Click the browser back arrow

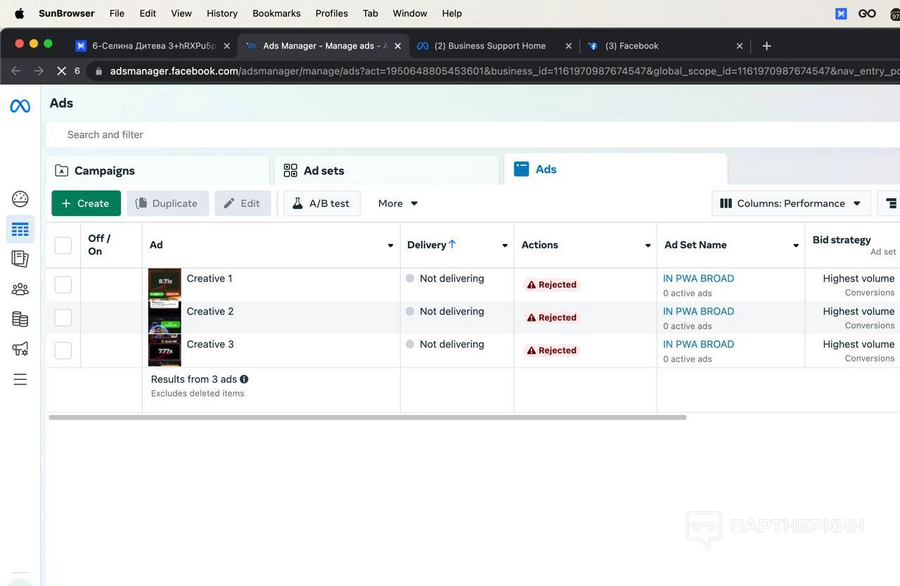(16, 71)
